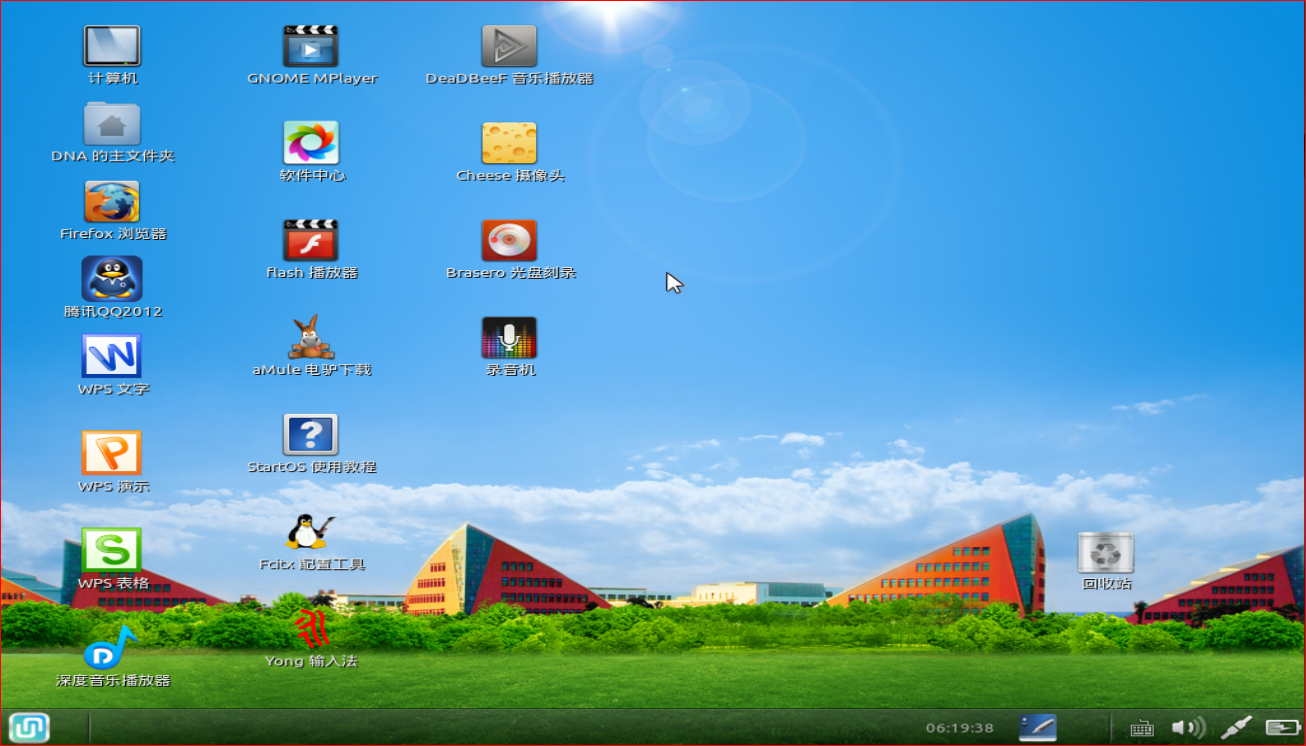Open the keyboard input method tray icon
Image resolution: width=1306 pixels, height=746 pixels.
click(x=1142, y=728)
